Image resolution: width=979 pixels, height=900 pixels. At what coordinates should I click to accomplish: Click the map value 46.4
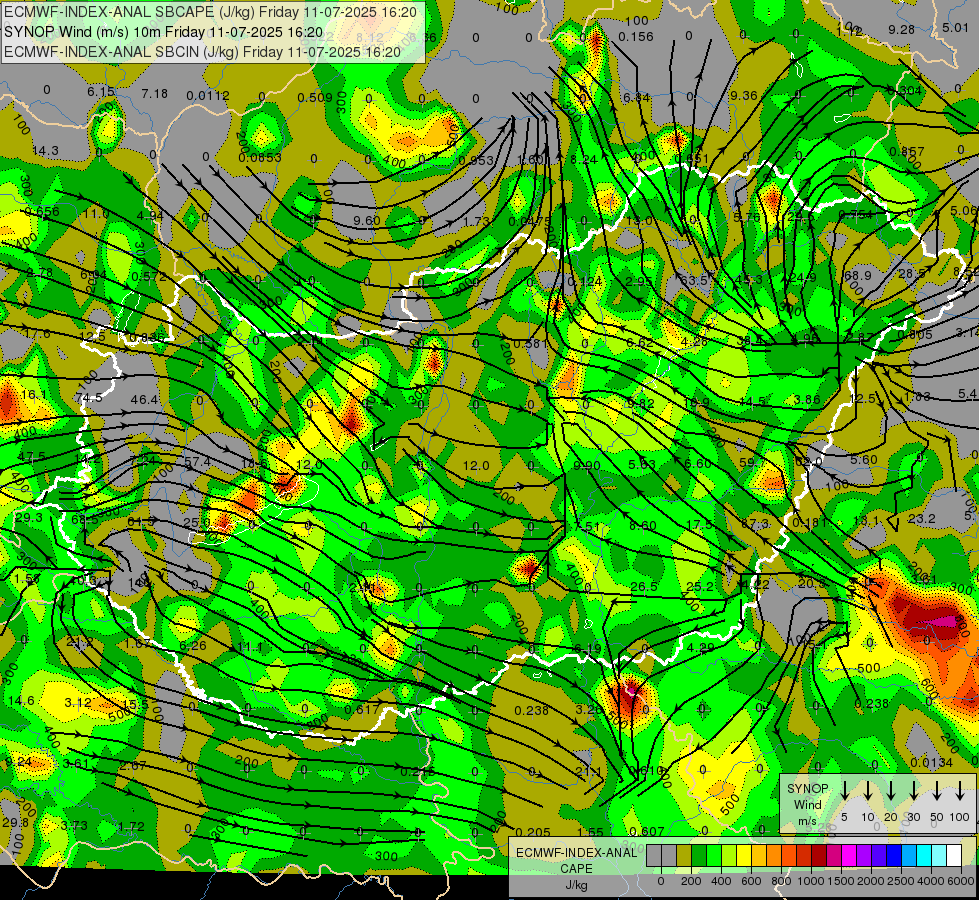pos(144,399)
